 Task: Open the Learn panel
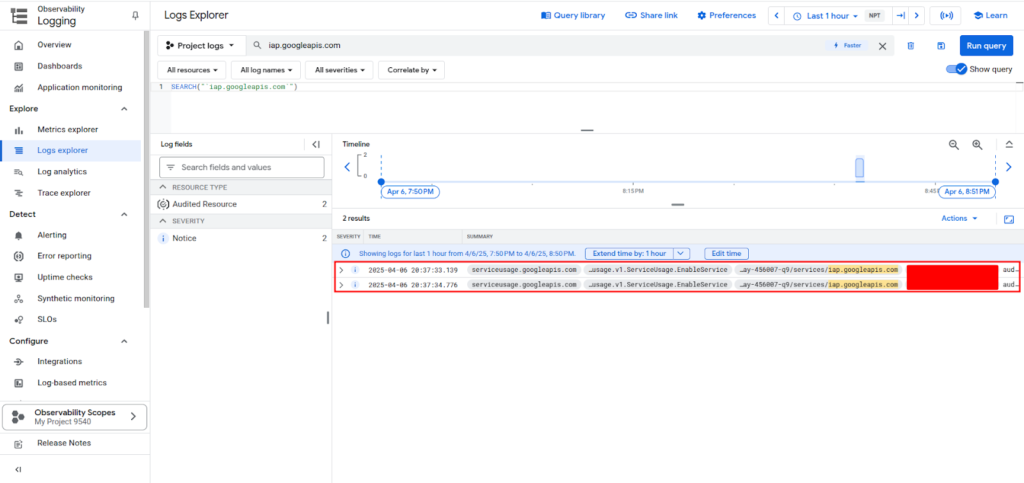pos(991,16)
